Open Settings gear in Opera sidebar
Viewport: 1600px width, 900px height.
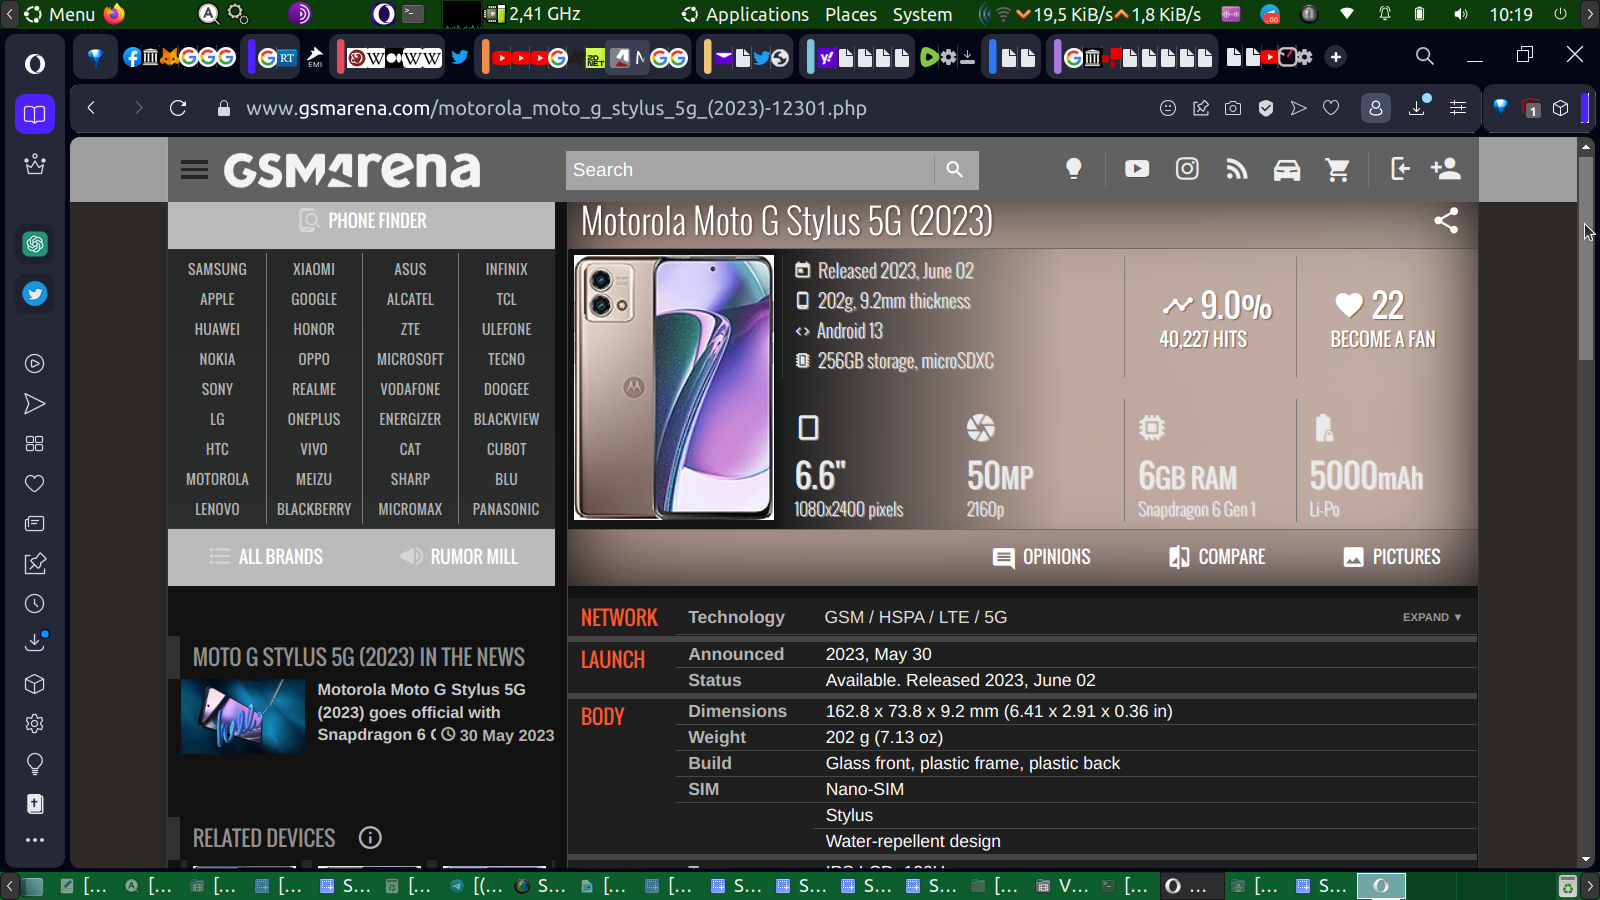pyautogui.click(x=35, y=724)
